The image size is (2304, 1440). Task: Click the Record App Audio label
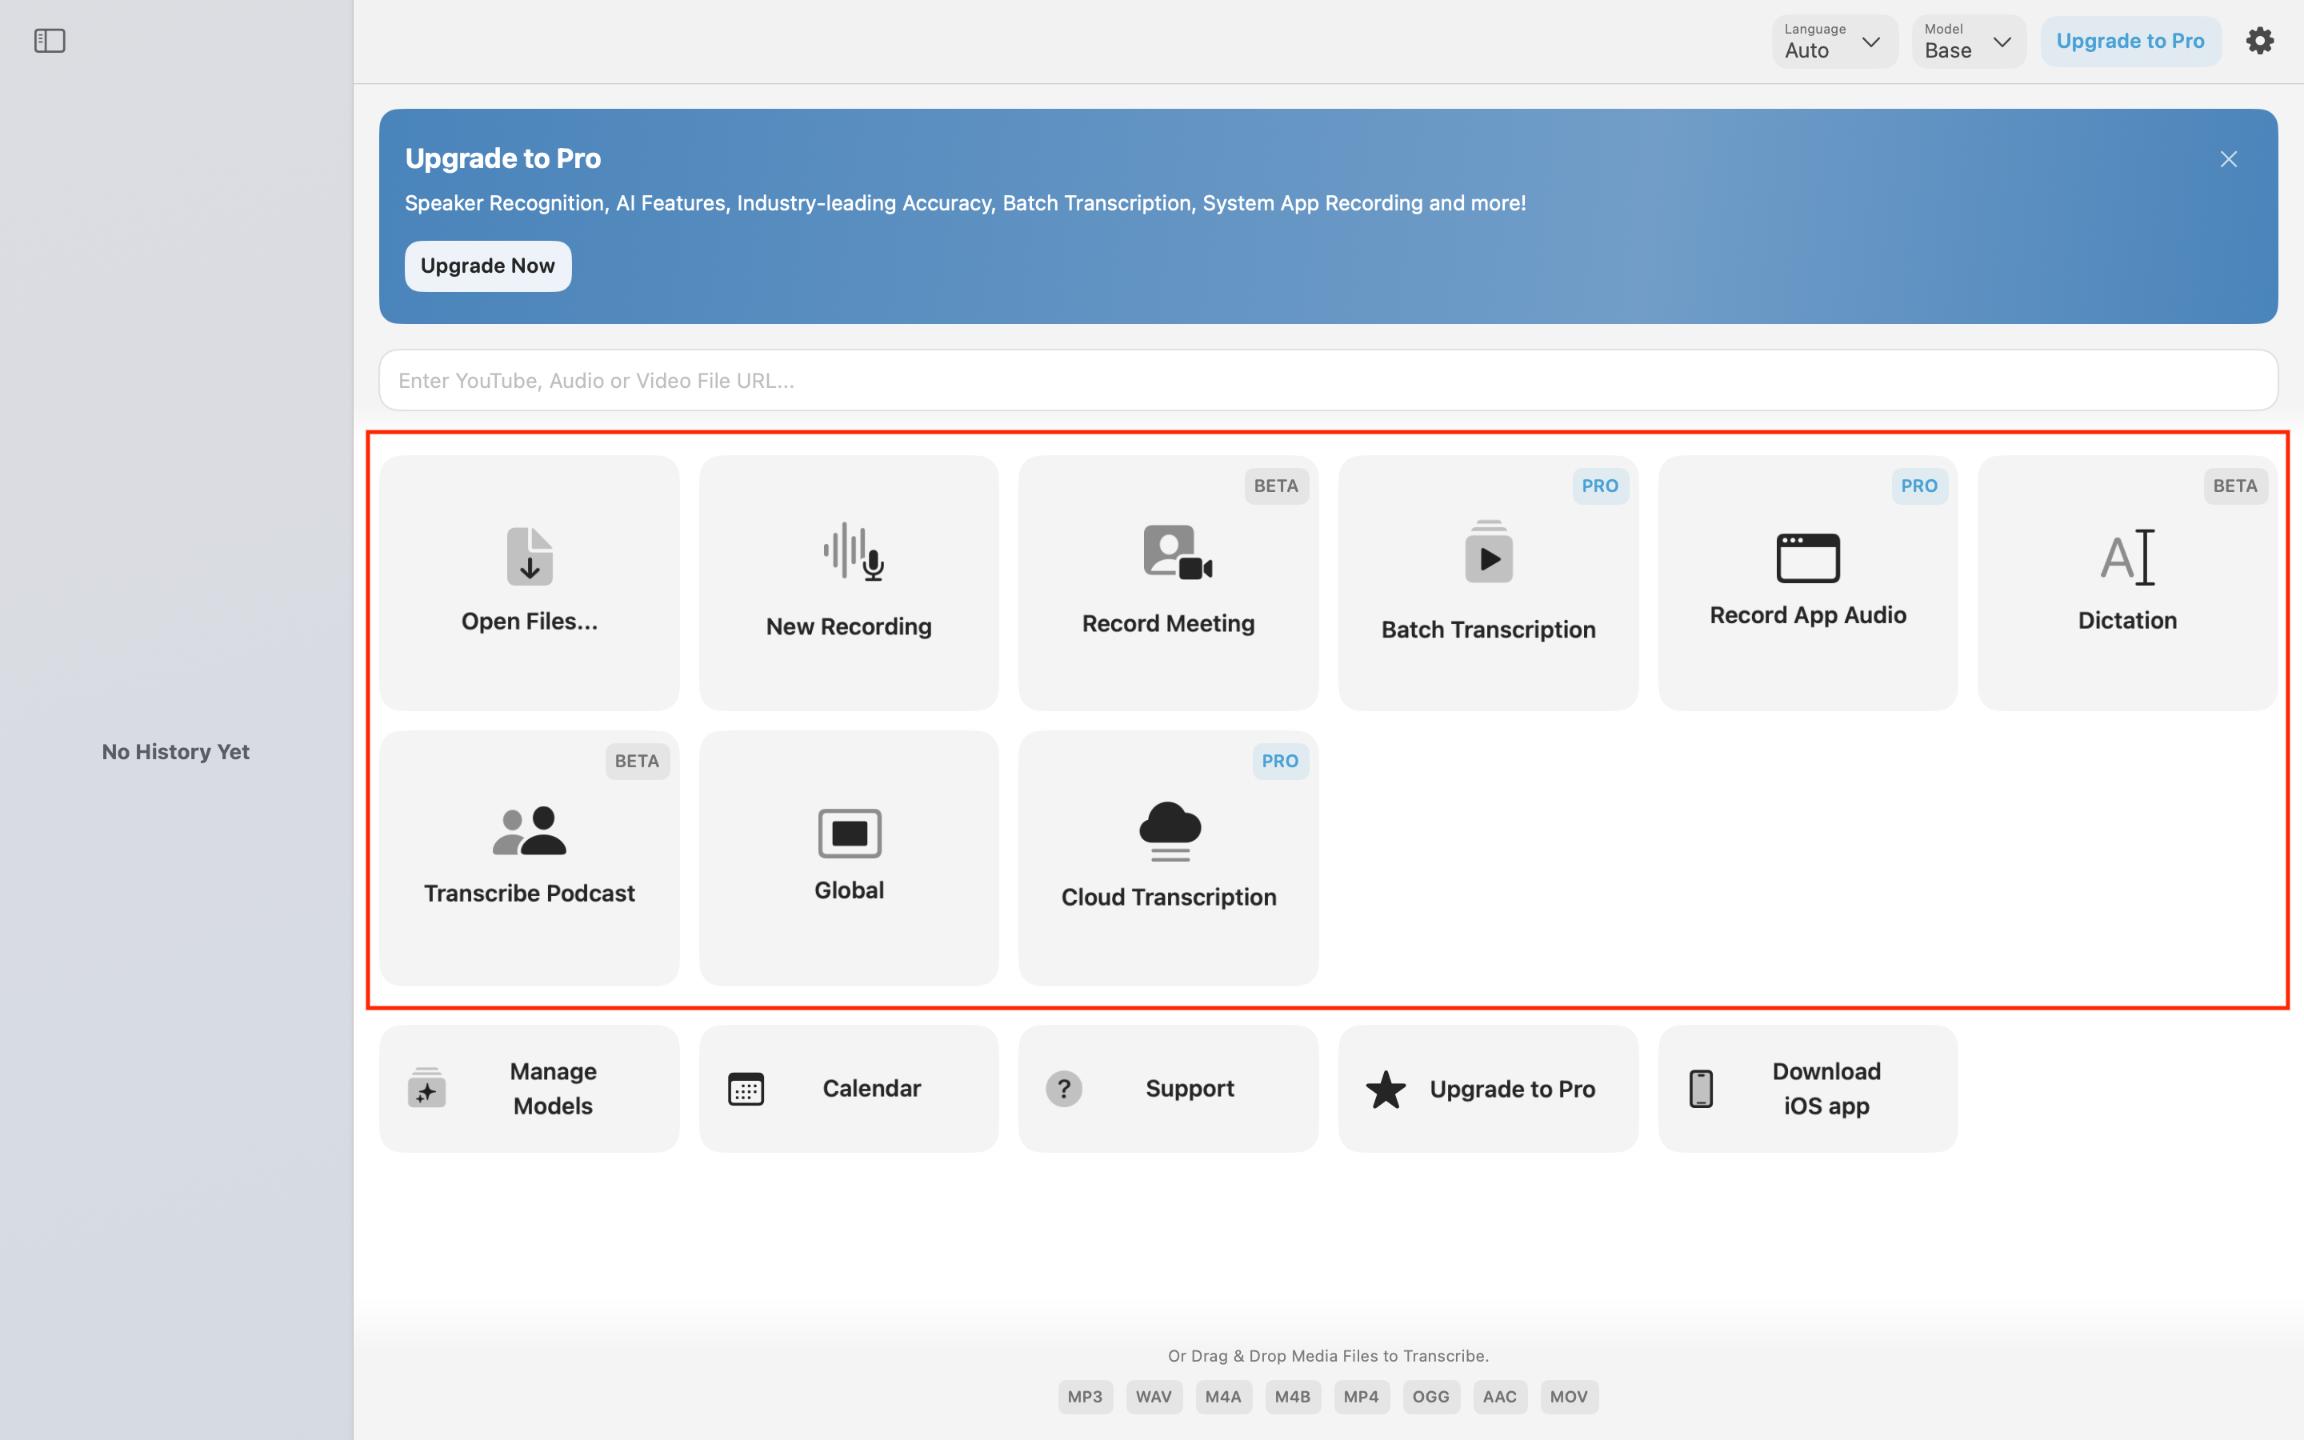click(1807, 615)
